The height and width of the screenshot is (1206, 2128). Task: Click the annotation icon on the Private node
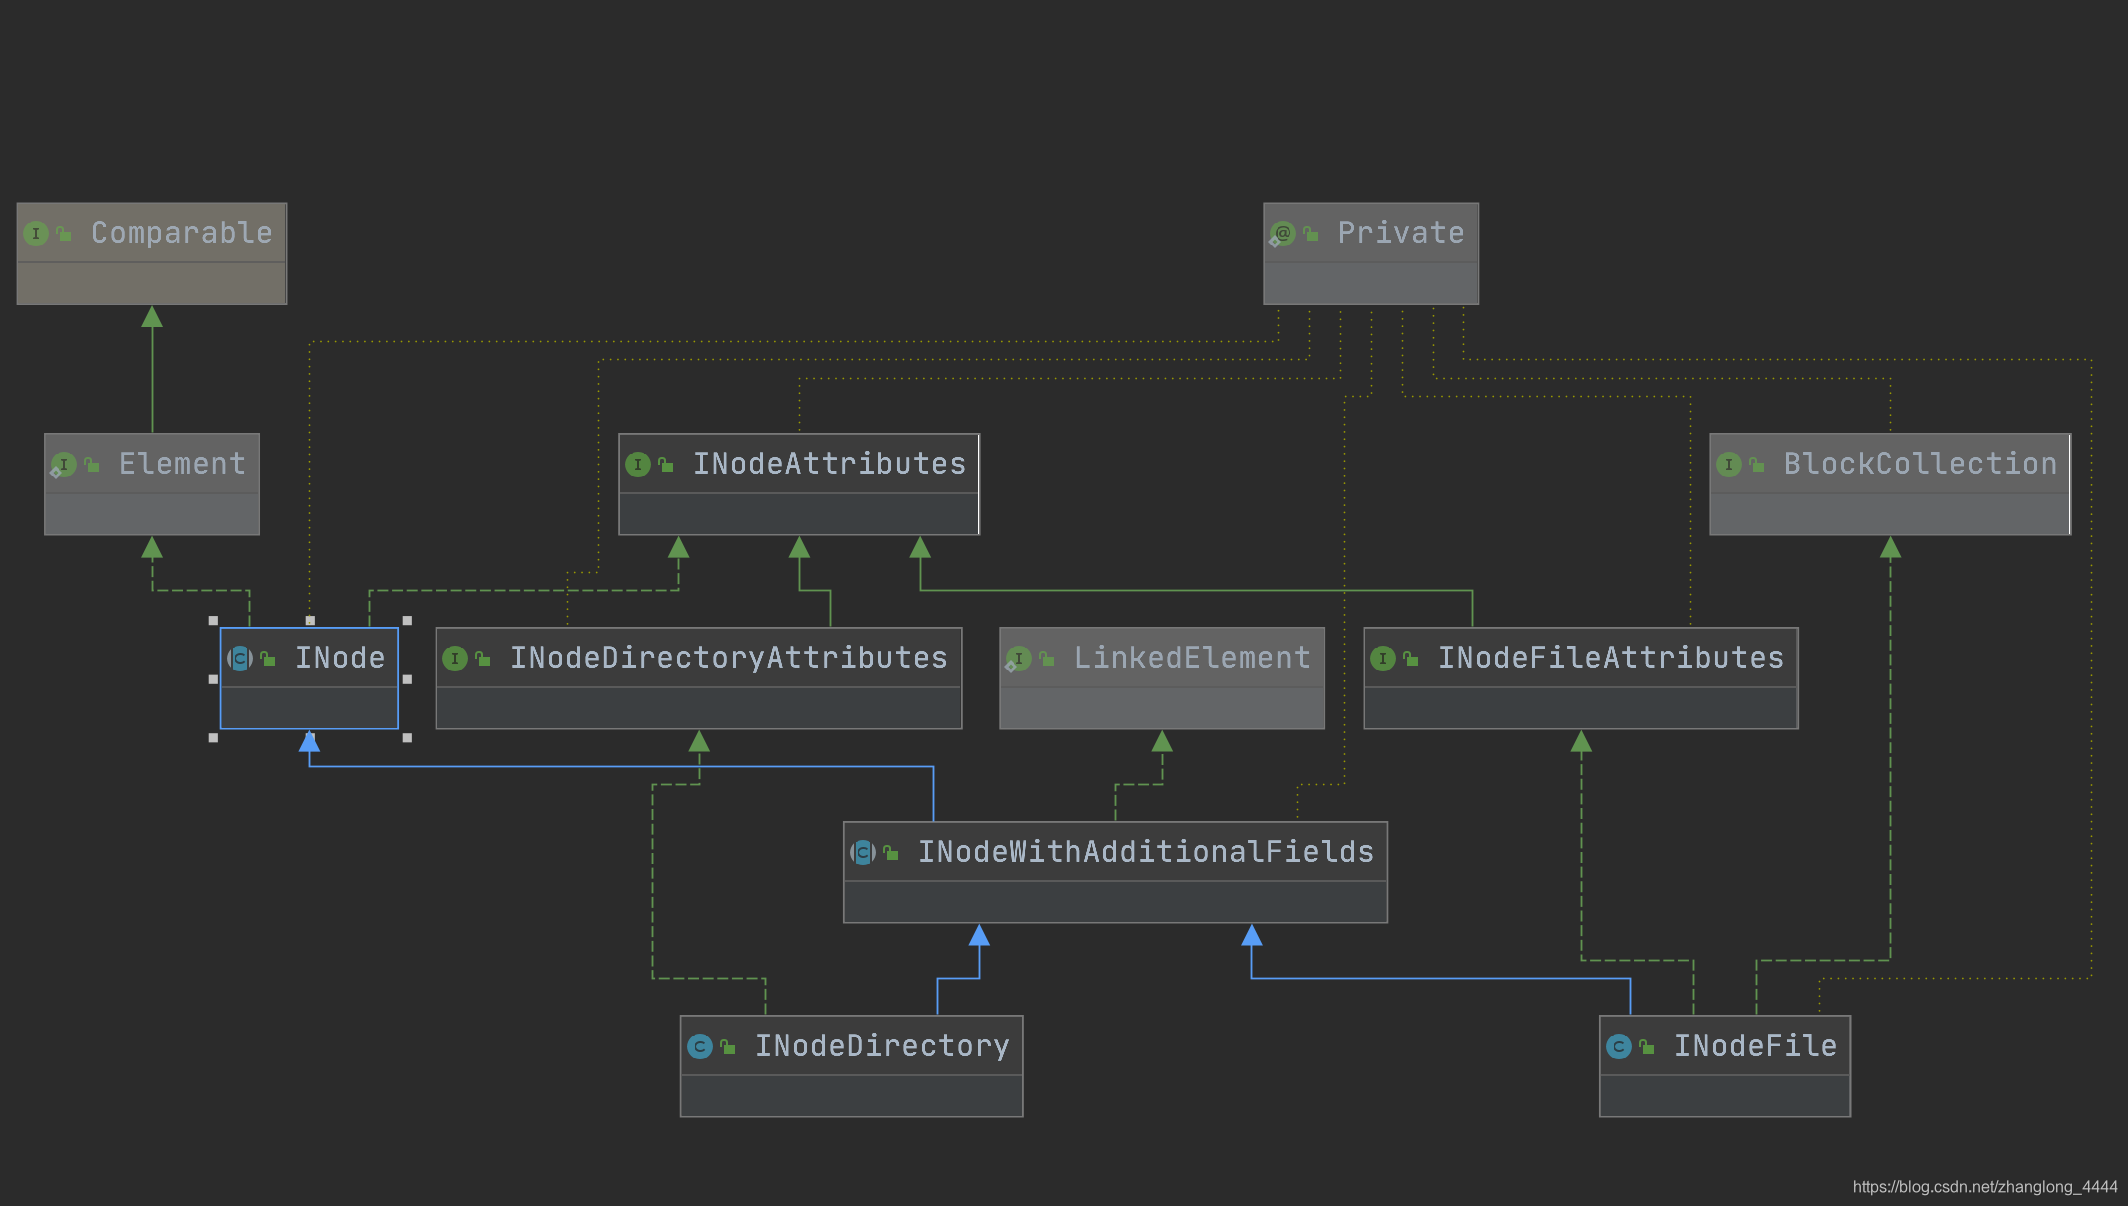(1281, 233)
